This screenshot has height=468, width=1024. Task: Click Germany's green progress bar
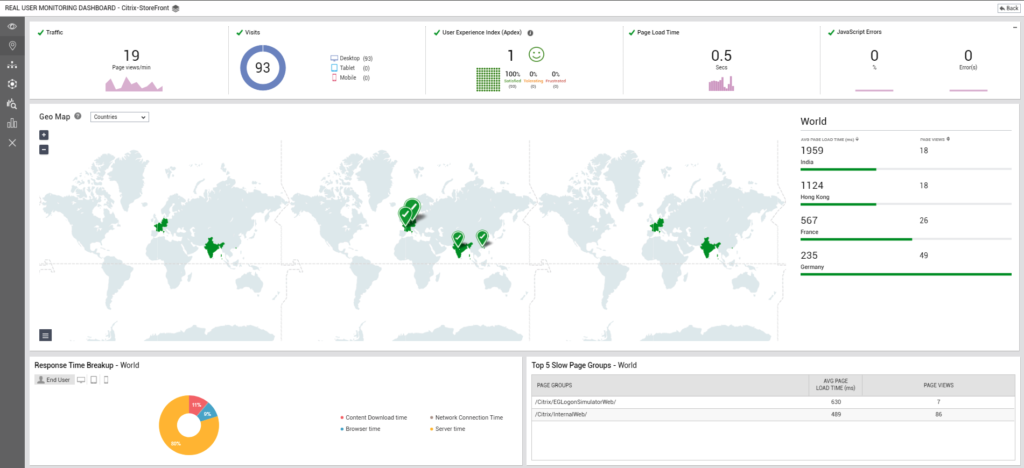pyautogui.click(x=906, y=274)
